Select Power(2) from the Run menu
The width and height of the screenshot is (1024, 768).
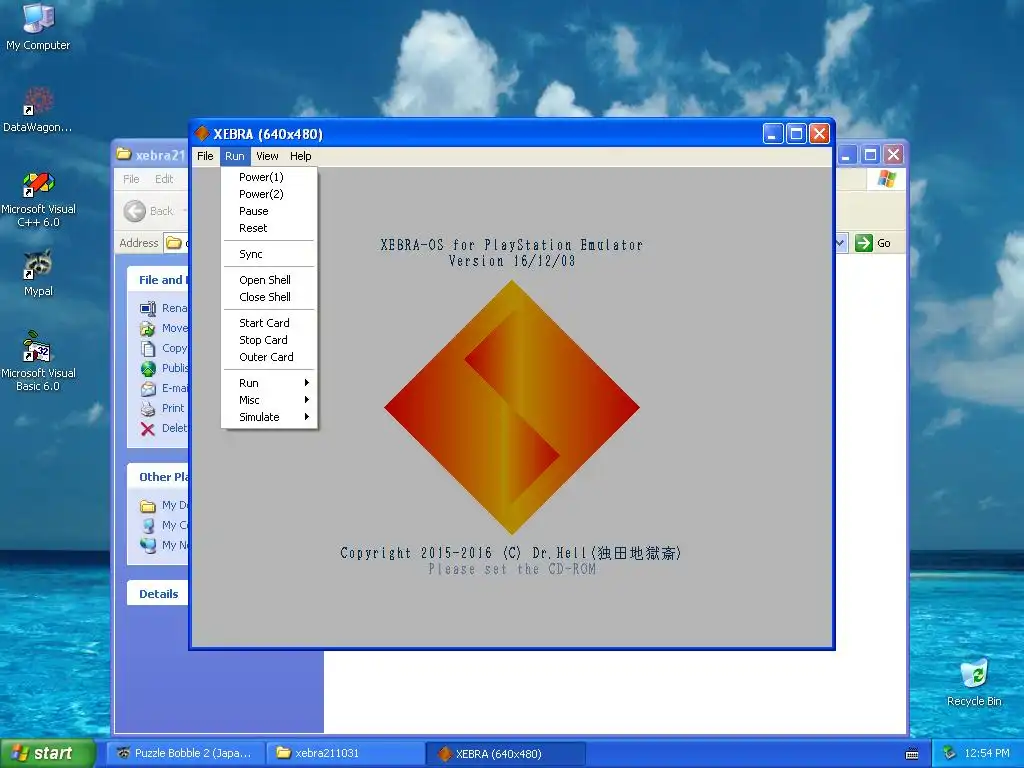(269, 194)
